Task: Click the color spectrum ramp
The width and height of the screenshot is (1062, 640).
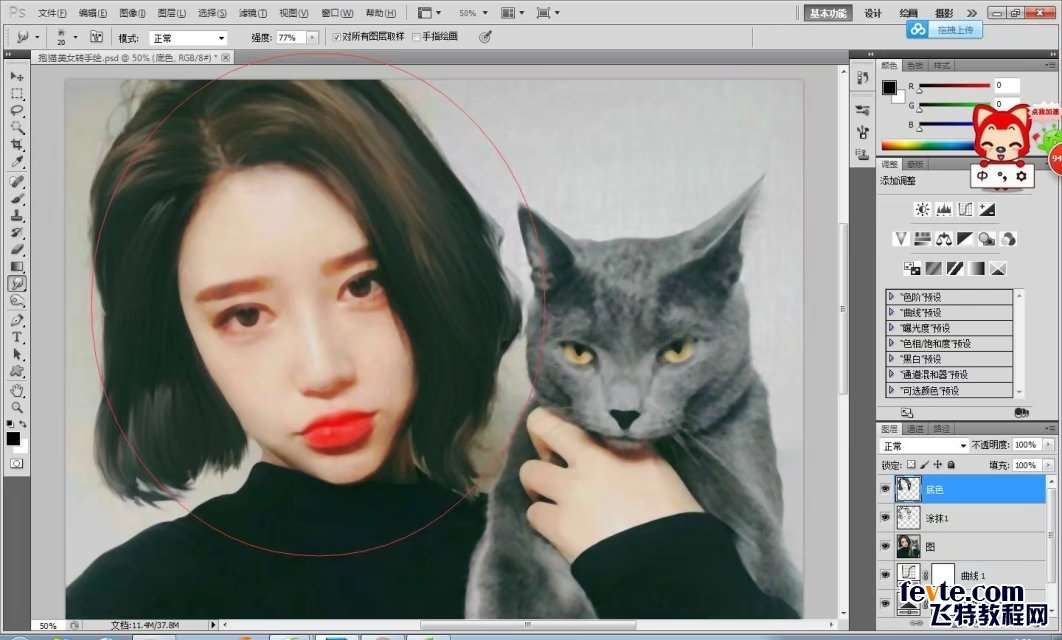Action: click(928, 145)
